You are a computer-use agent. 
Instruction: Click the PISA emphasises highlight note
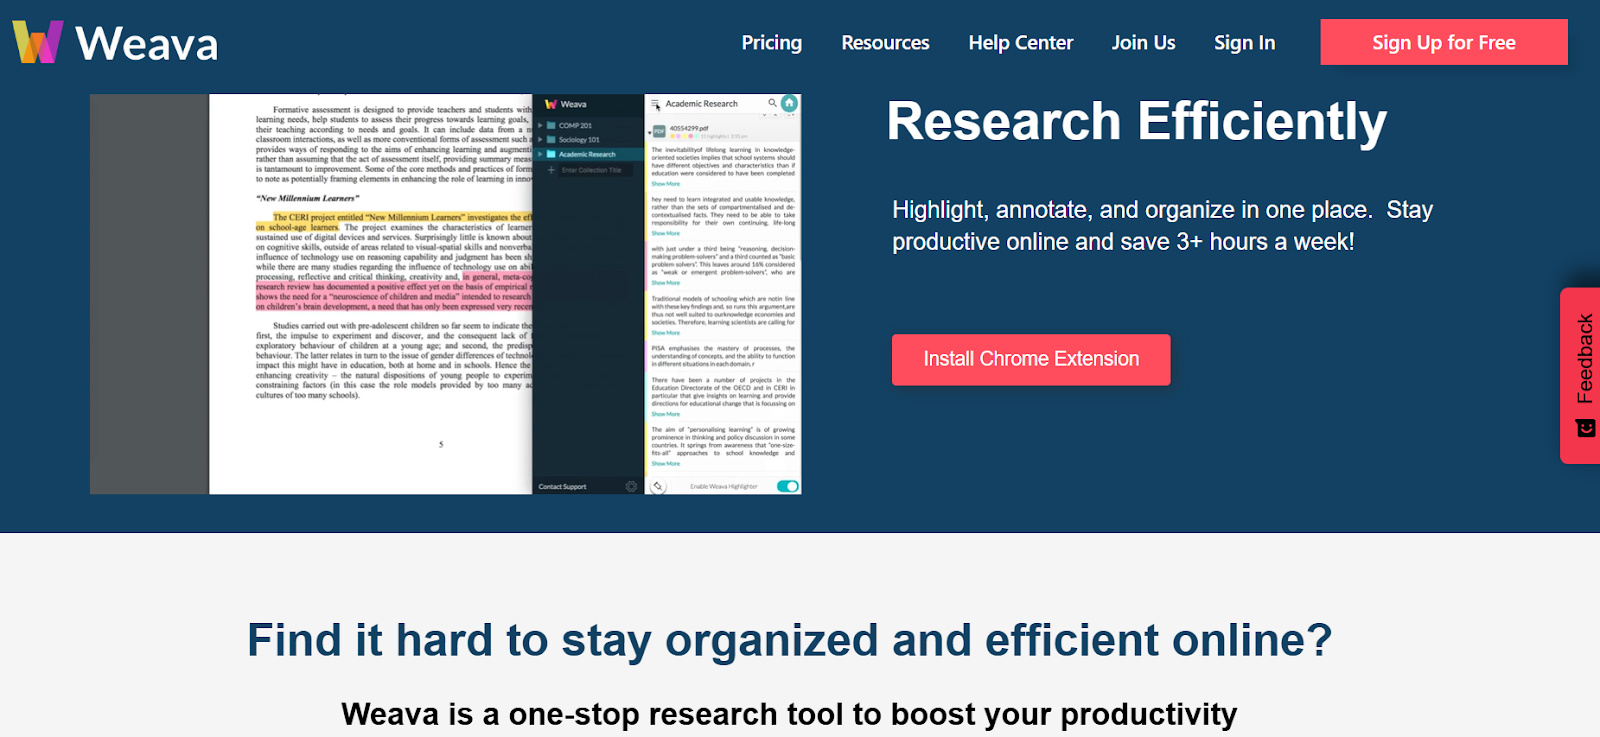point(723,356)
